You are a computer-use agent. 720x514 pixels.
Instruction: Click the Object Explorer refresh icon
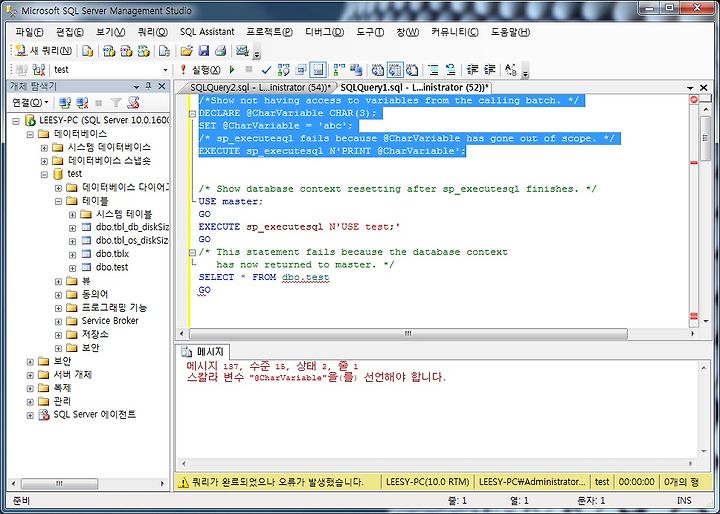coord(133,102)
